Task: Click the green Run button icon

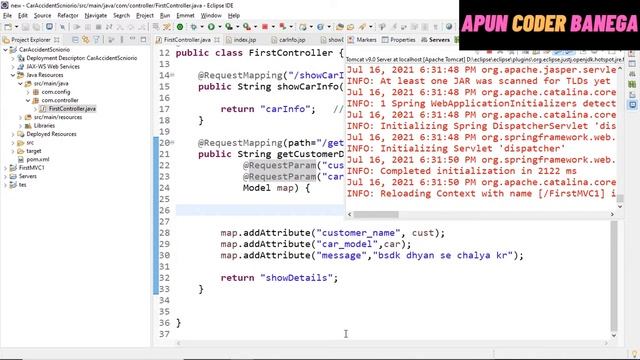Action: (211, 27)
